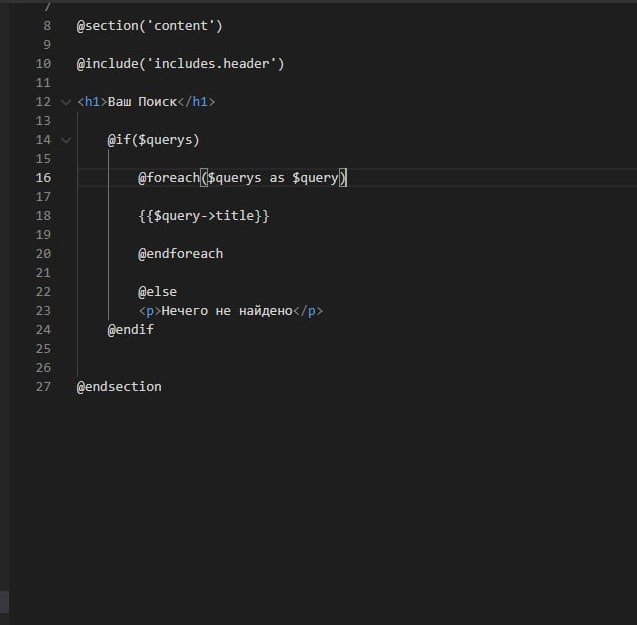Place cursor in @include('includes.header') line

180,64
